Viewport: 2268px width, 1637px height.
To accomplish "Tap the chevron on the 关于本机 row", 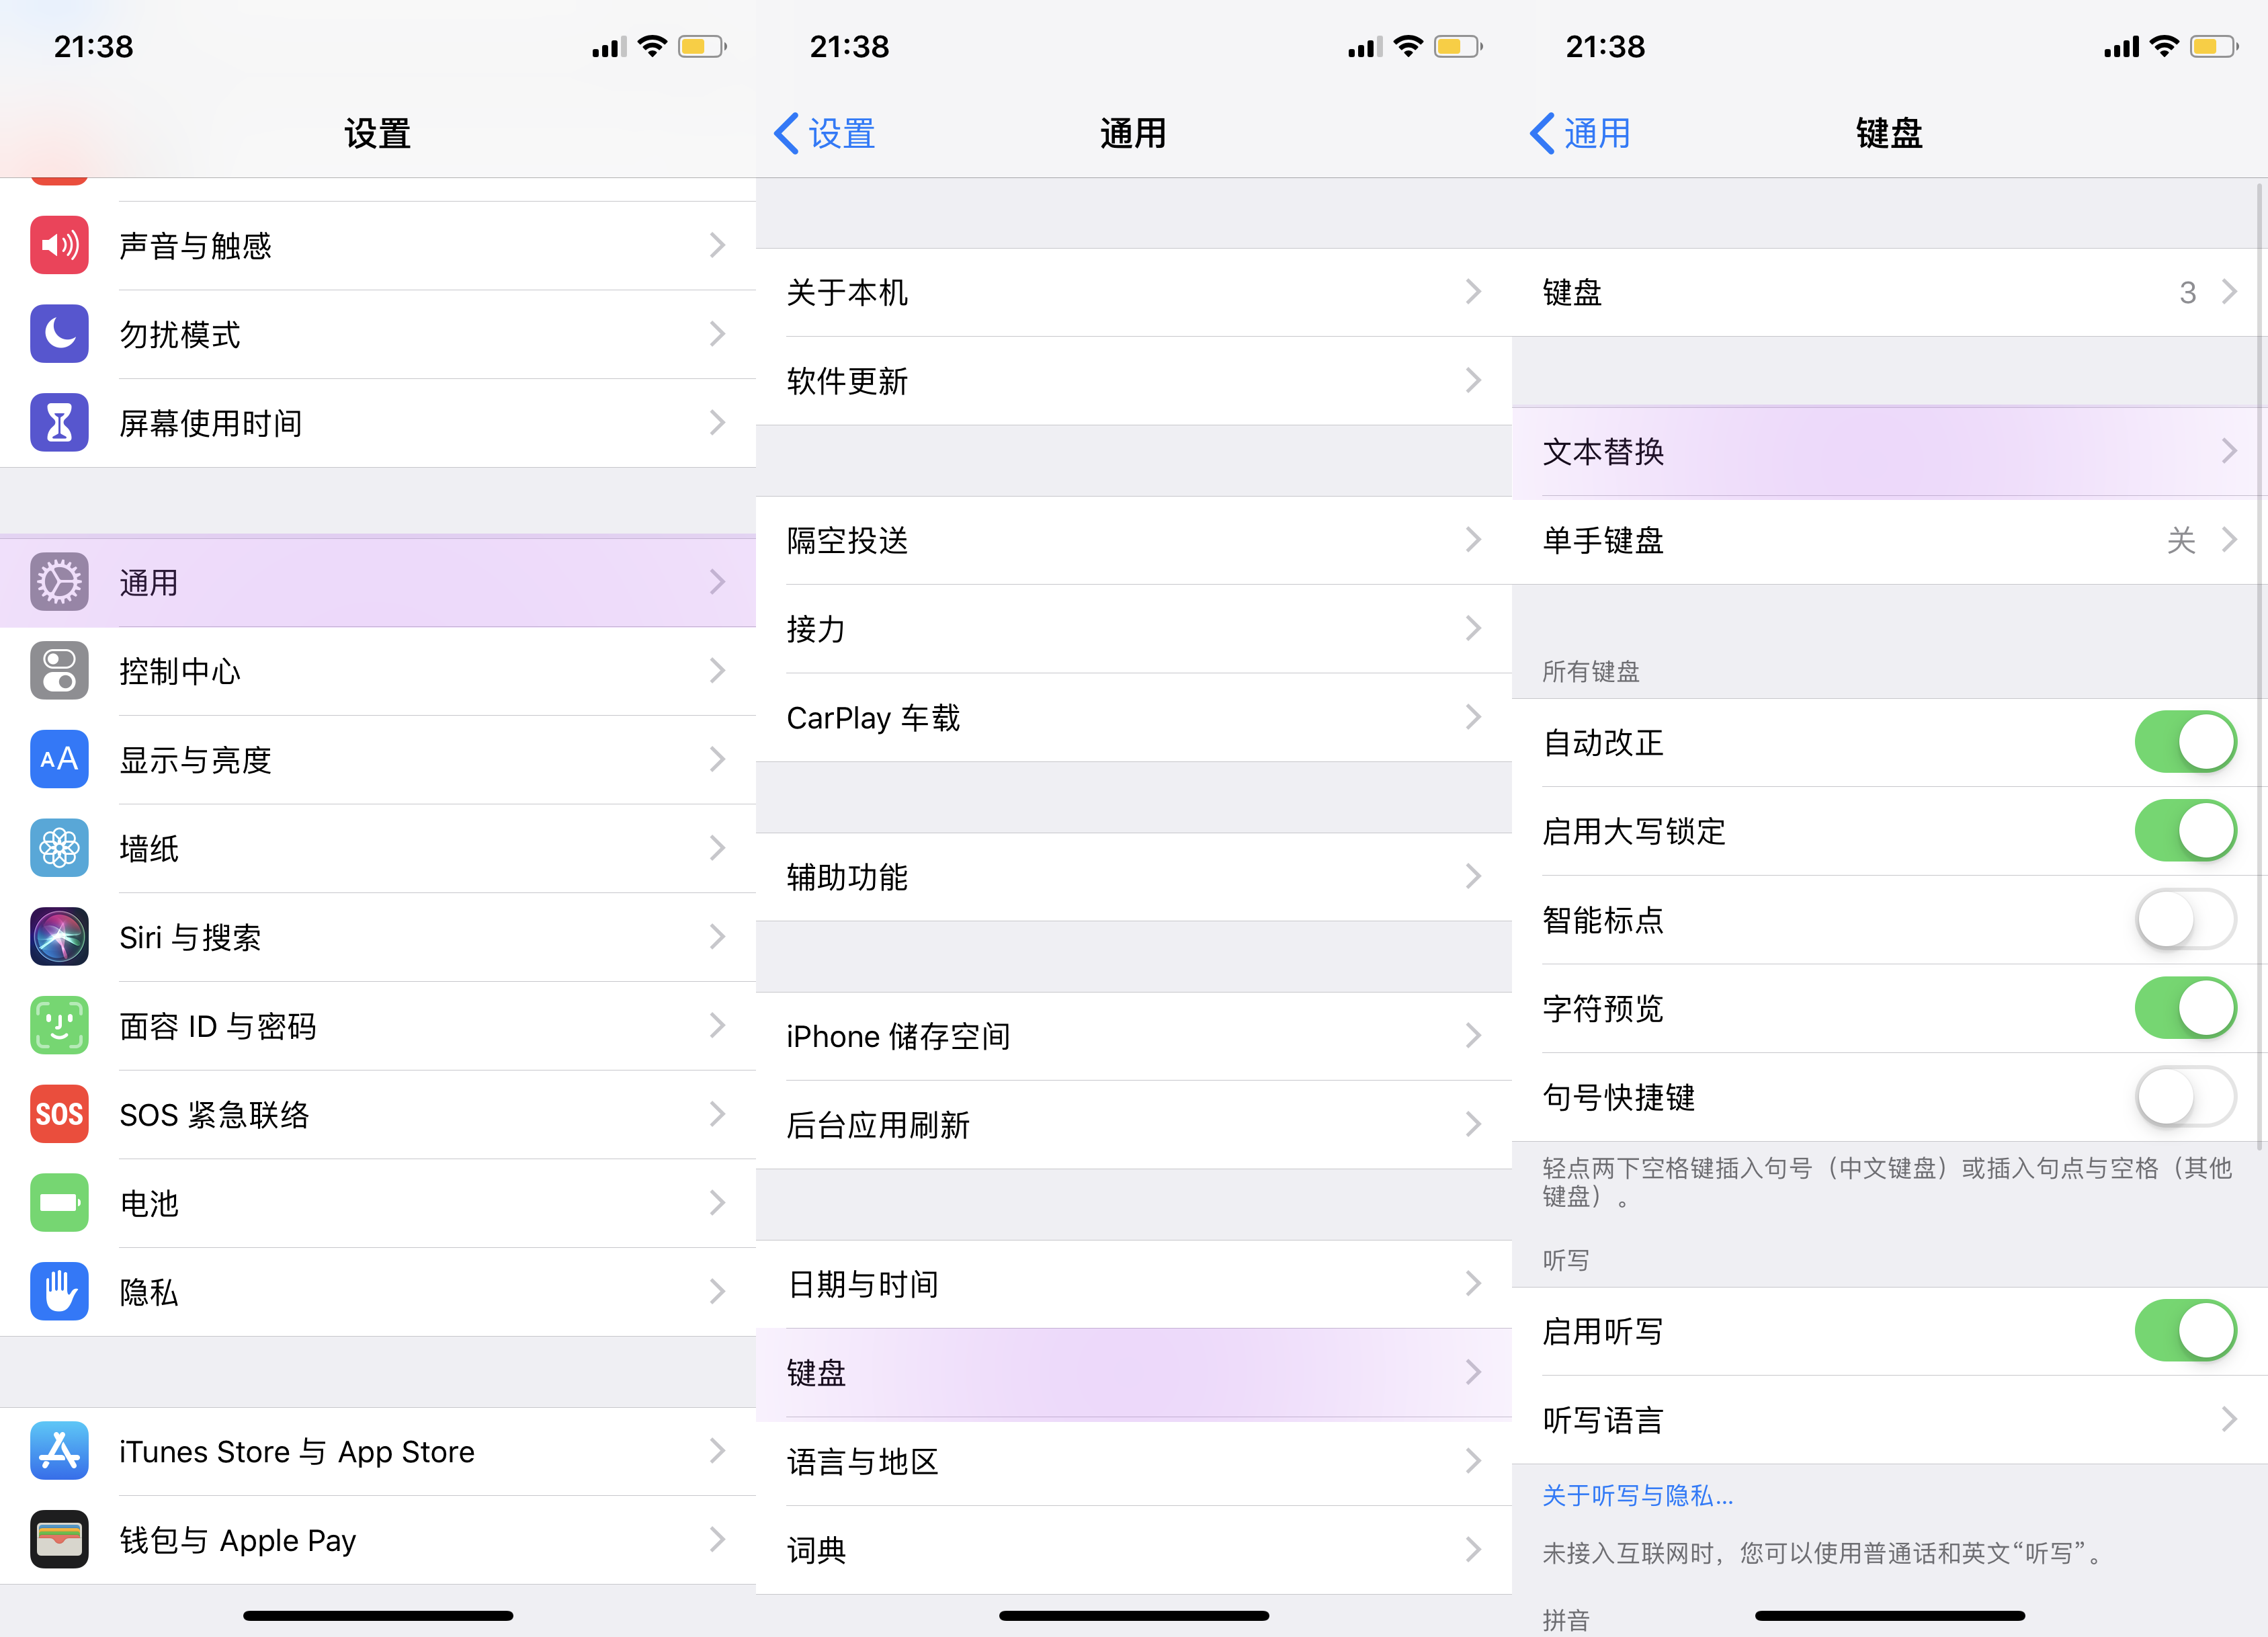I will [x=1473, y=292].
